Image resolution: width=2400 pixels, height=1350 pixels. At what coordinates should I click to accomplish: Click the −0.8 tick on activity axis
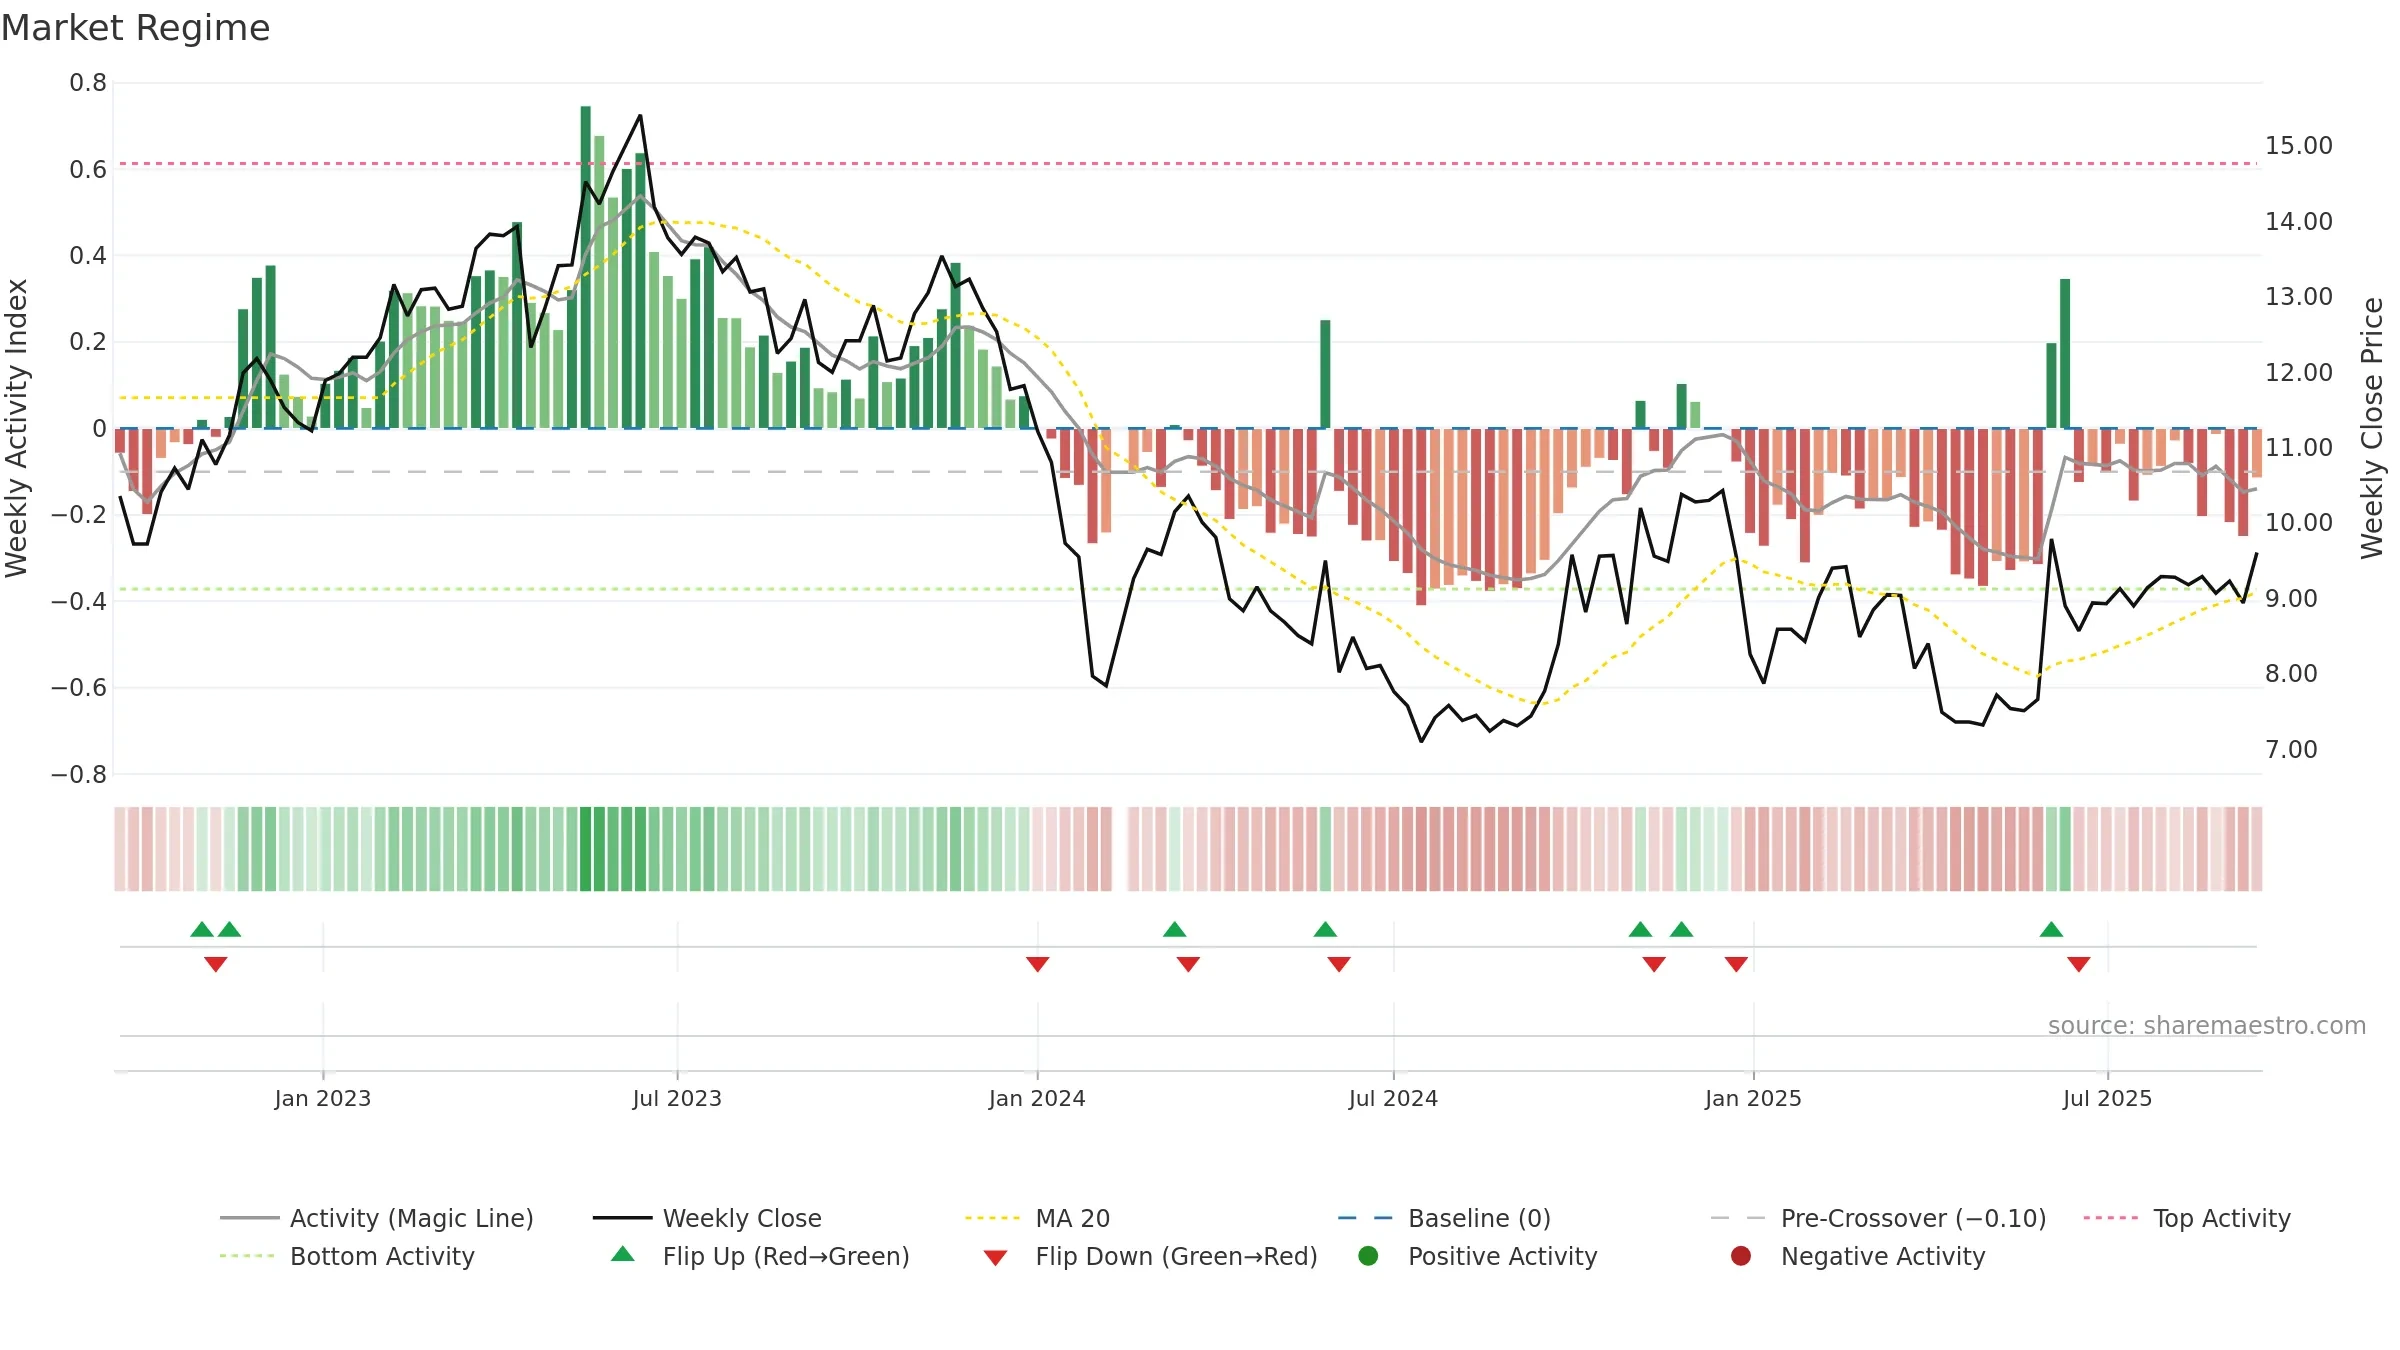(79, 774)
